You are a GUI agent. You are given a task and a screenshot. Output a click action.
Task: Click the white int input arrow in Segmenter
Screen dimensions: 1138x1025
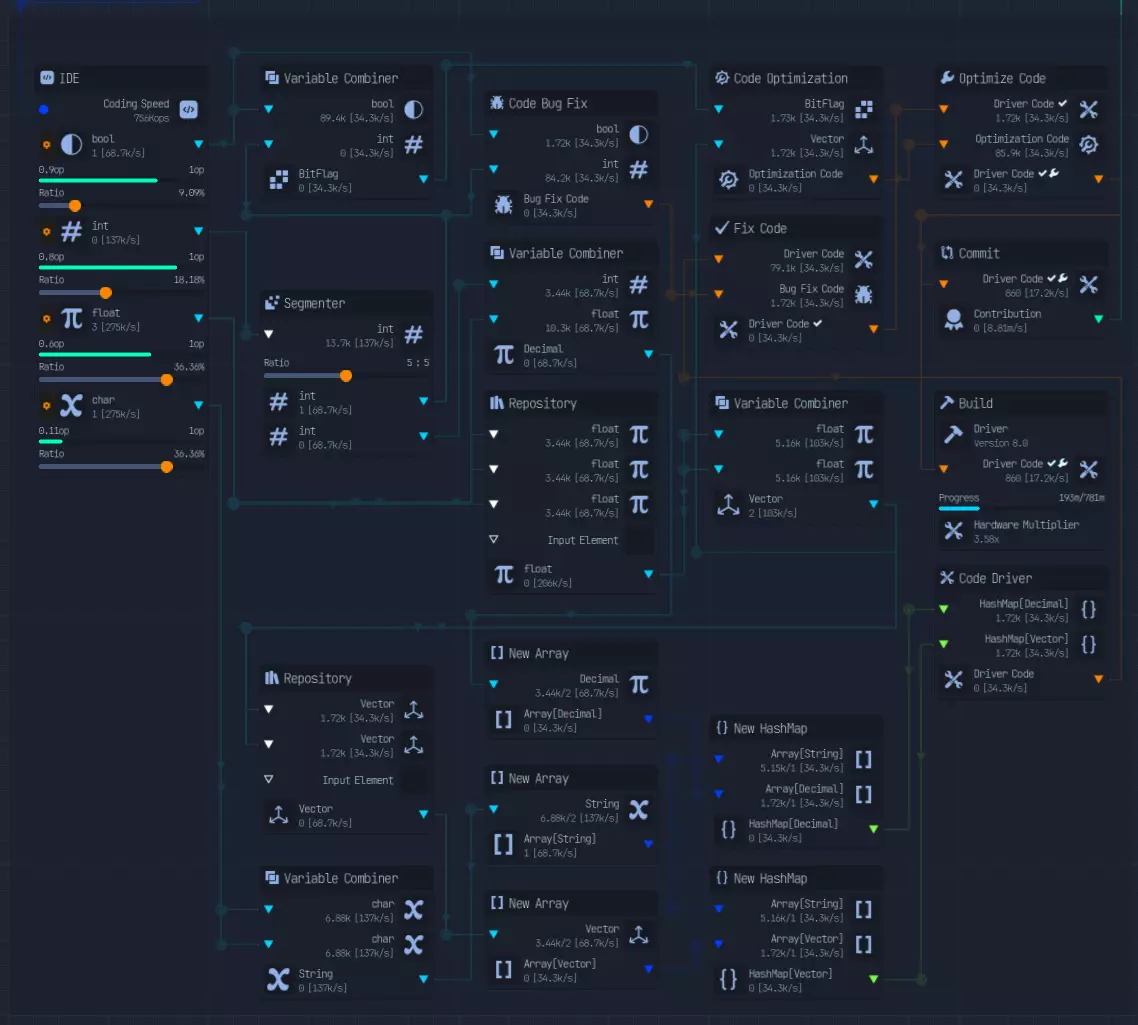pyautogui.click(x=269, y=335)
